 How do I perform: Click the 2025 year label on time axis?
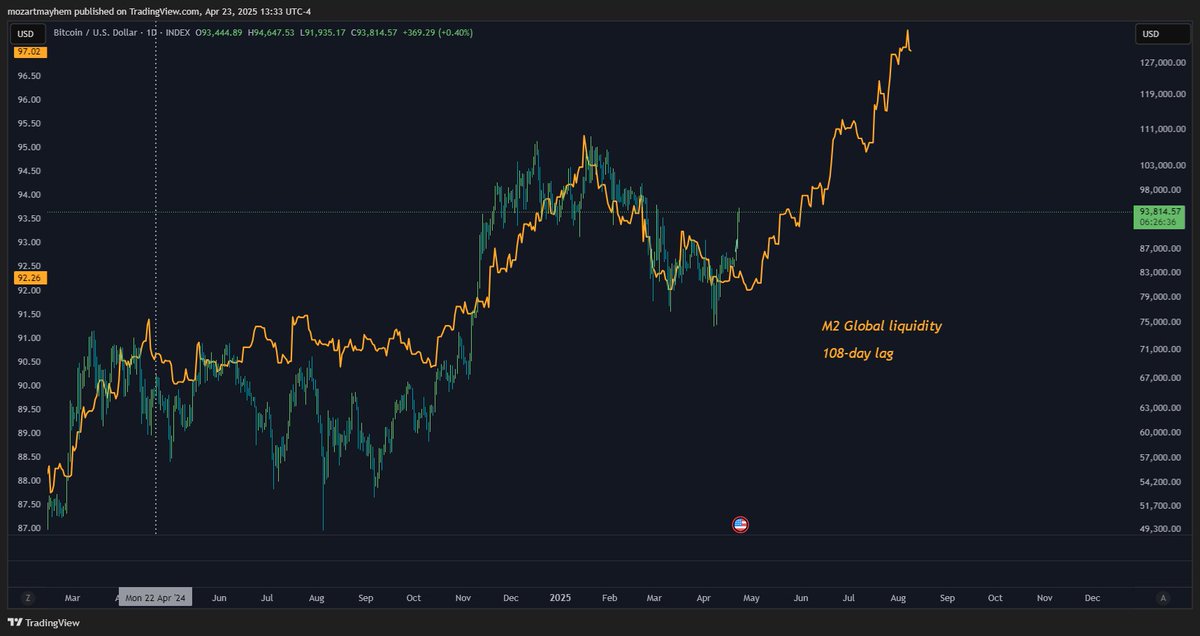559,598
